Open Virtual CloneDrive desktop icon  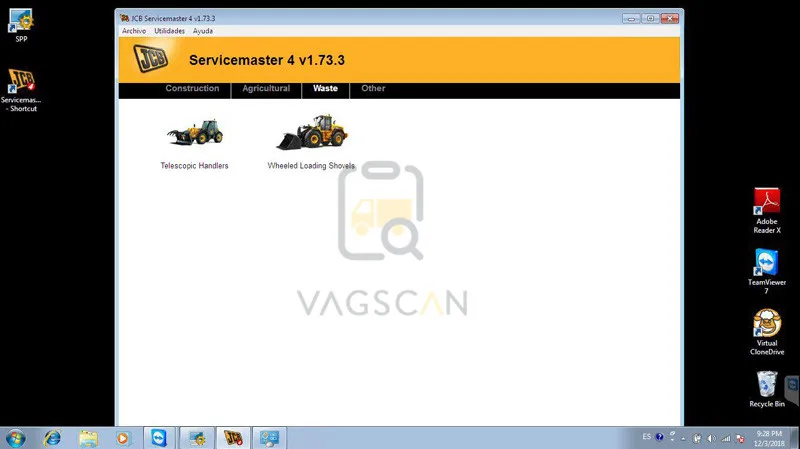(x=767, y=332)
